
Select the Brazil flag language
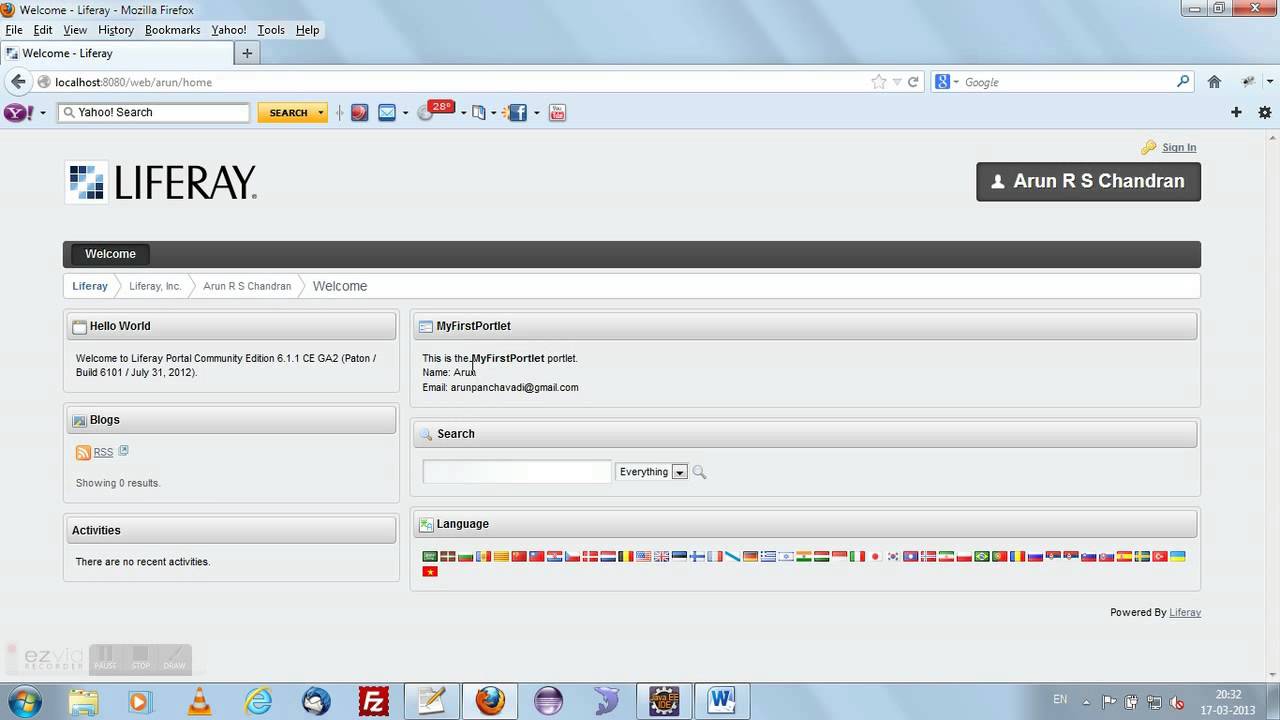[981, 556]
